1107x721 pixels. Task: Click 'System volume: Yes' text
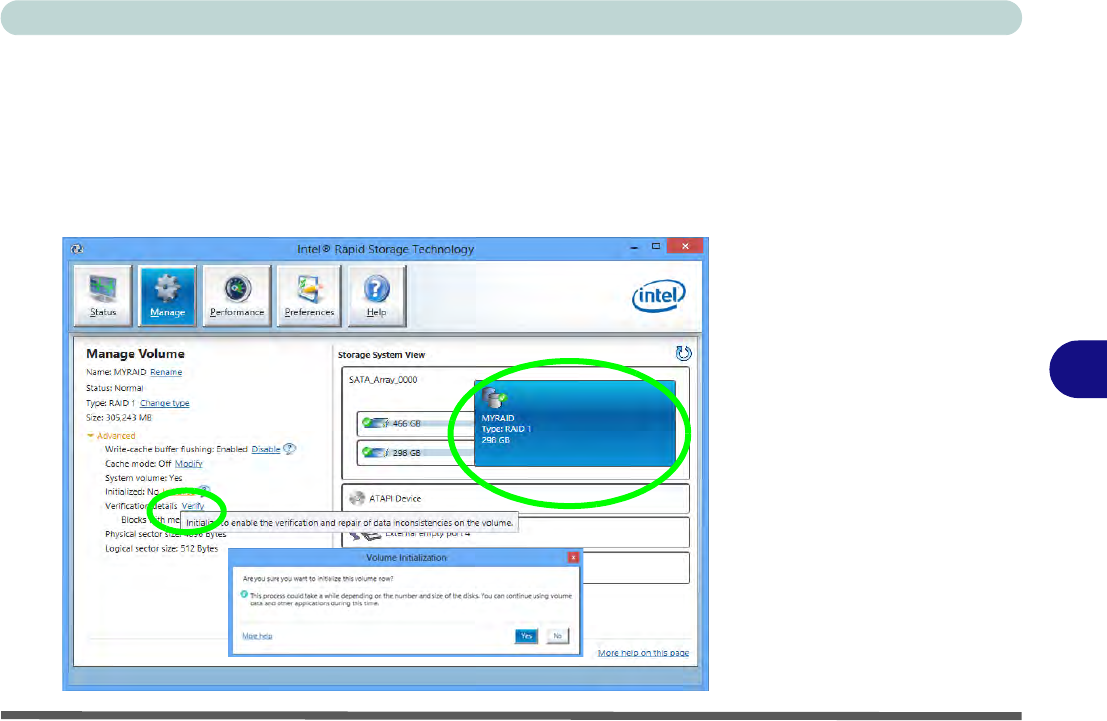(143, 478)
